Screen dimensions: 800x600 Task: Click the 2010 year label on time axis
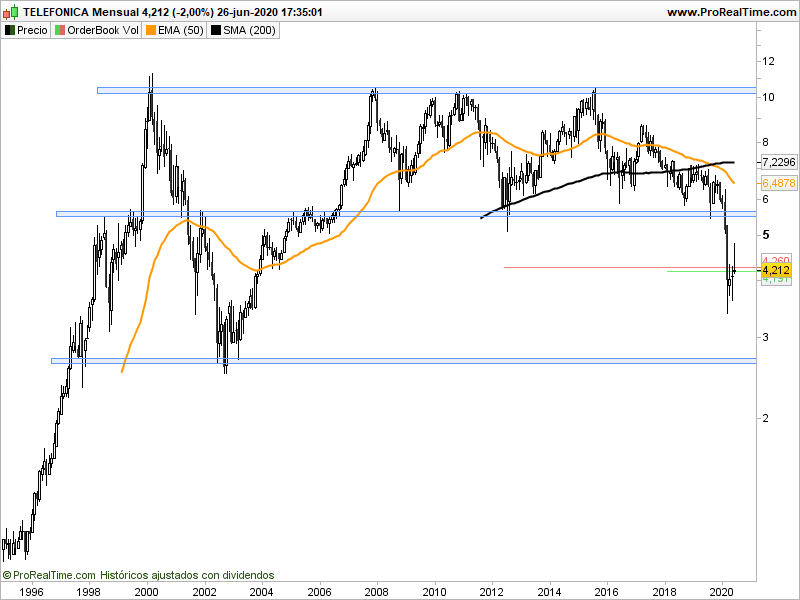pyautogui.click(x=435, y=592)
